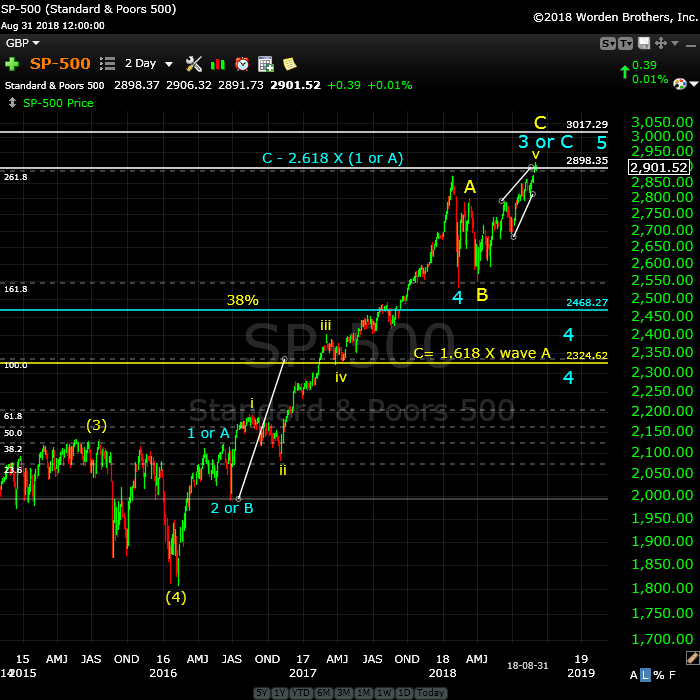Open the watchlist list icon beside SP-500
Image resolution: width=700 pixels, height=700 pixels.
[x=108, y=63]
